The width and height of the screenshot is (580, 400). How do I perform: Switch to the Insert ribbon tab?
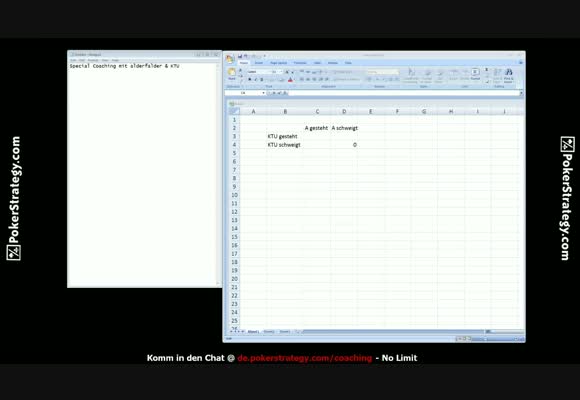click(259, 63)
